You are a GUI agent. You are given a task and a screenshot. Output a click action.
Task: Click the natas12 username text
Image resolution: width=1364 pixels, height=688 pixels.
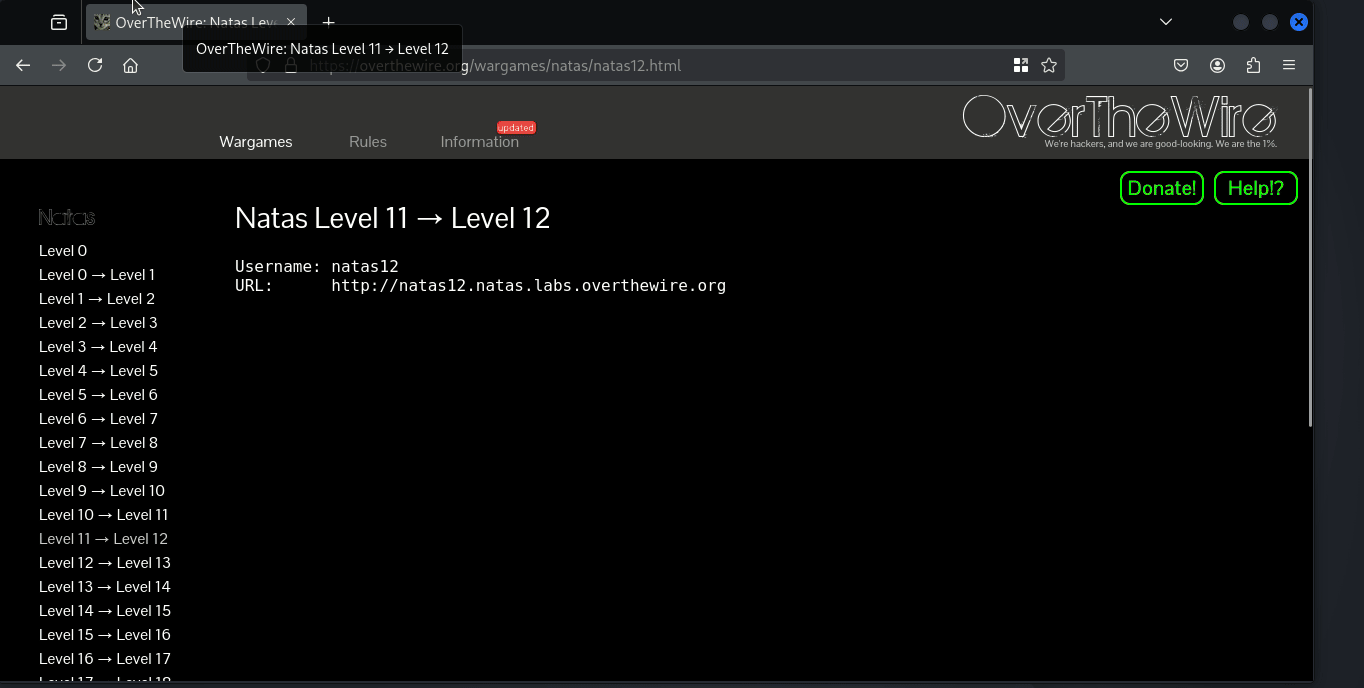[365, 266]
